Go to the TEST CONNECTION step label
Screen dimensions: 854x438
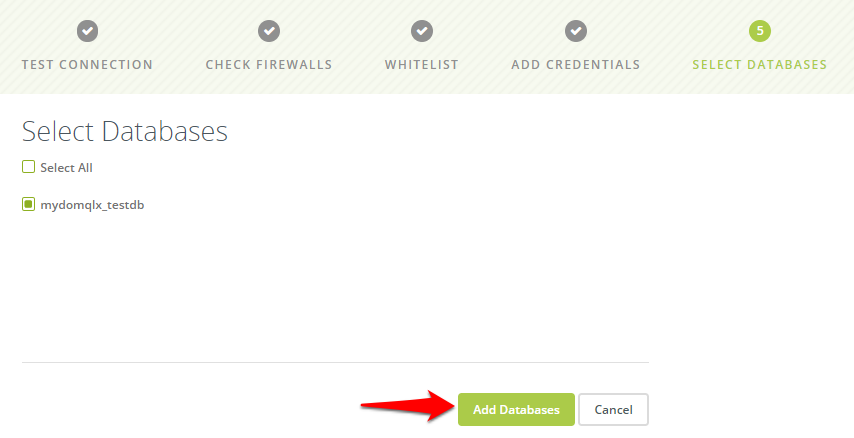(x=87, y=64)
